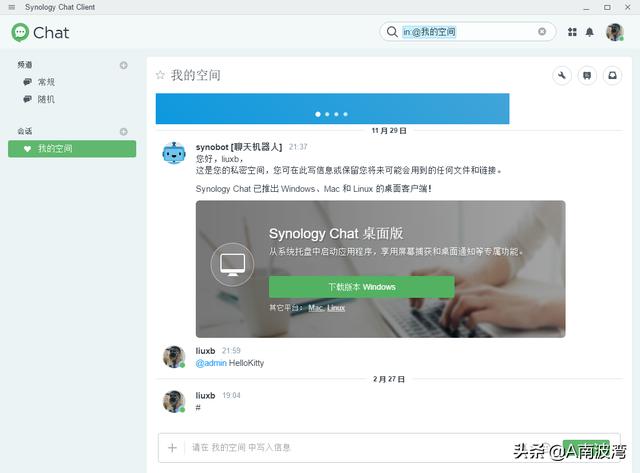
Task: Select the fourth dot of the banner carousel
Action: pos(345,114)
